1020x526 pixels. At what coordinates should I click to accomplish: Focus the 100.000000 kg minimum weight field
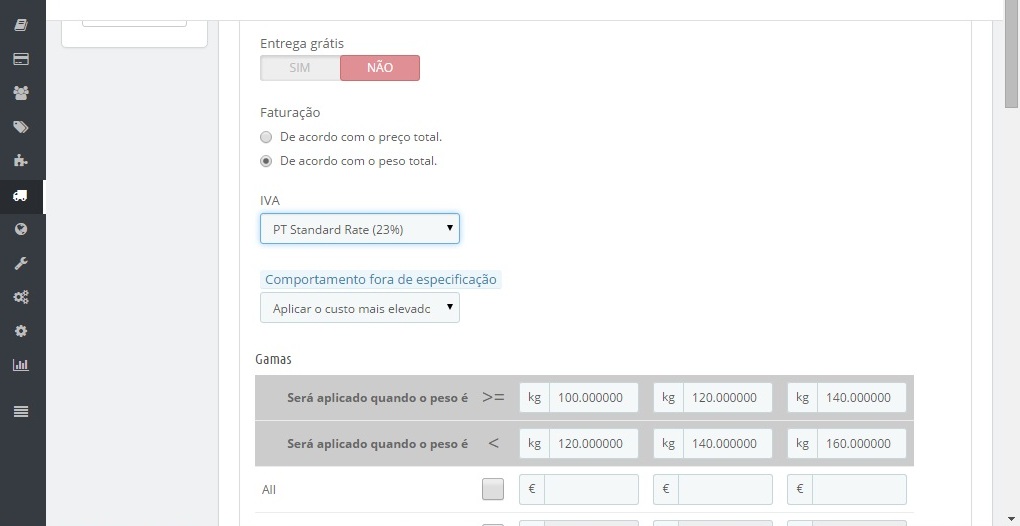point(593,397)
